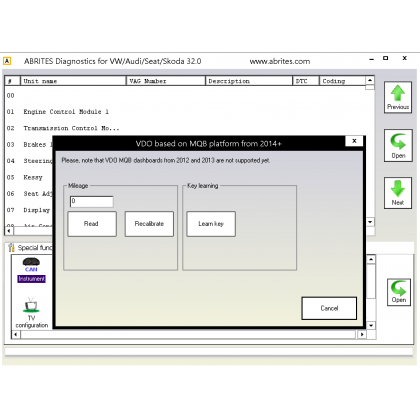Screen dimensions: 420x420
Task: Select the Engine Control Module 1 row
Action: click(185, 112)
